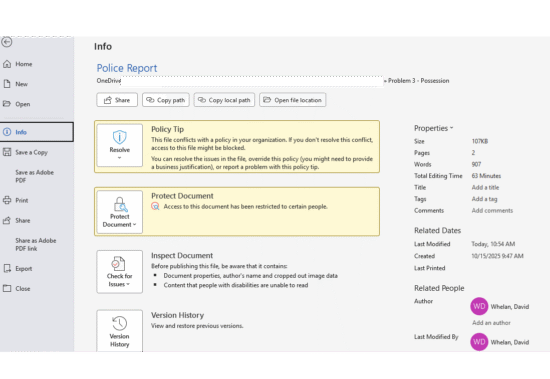Image resolution: width=550 pixels, height=379 pixels.
Task: Click the Policy Tip heading
Action: click(x=167, y=129)
